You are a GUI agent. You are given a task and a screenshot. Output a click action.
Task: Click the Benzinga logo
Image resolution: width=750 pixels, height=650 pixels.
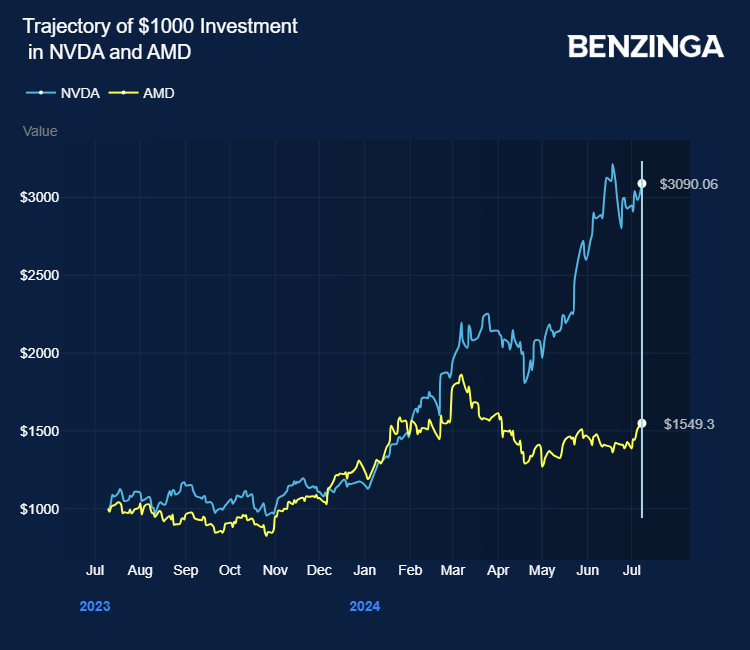[645, 46]
